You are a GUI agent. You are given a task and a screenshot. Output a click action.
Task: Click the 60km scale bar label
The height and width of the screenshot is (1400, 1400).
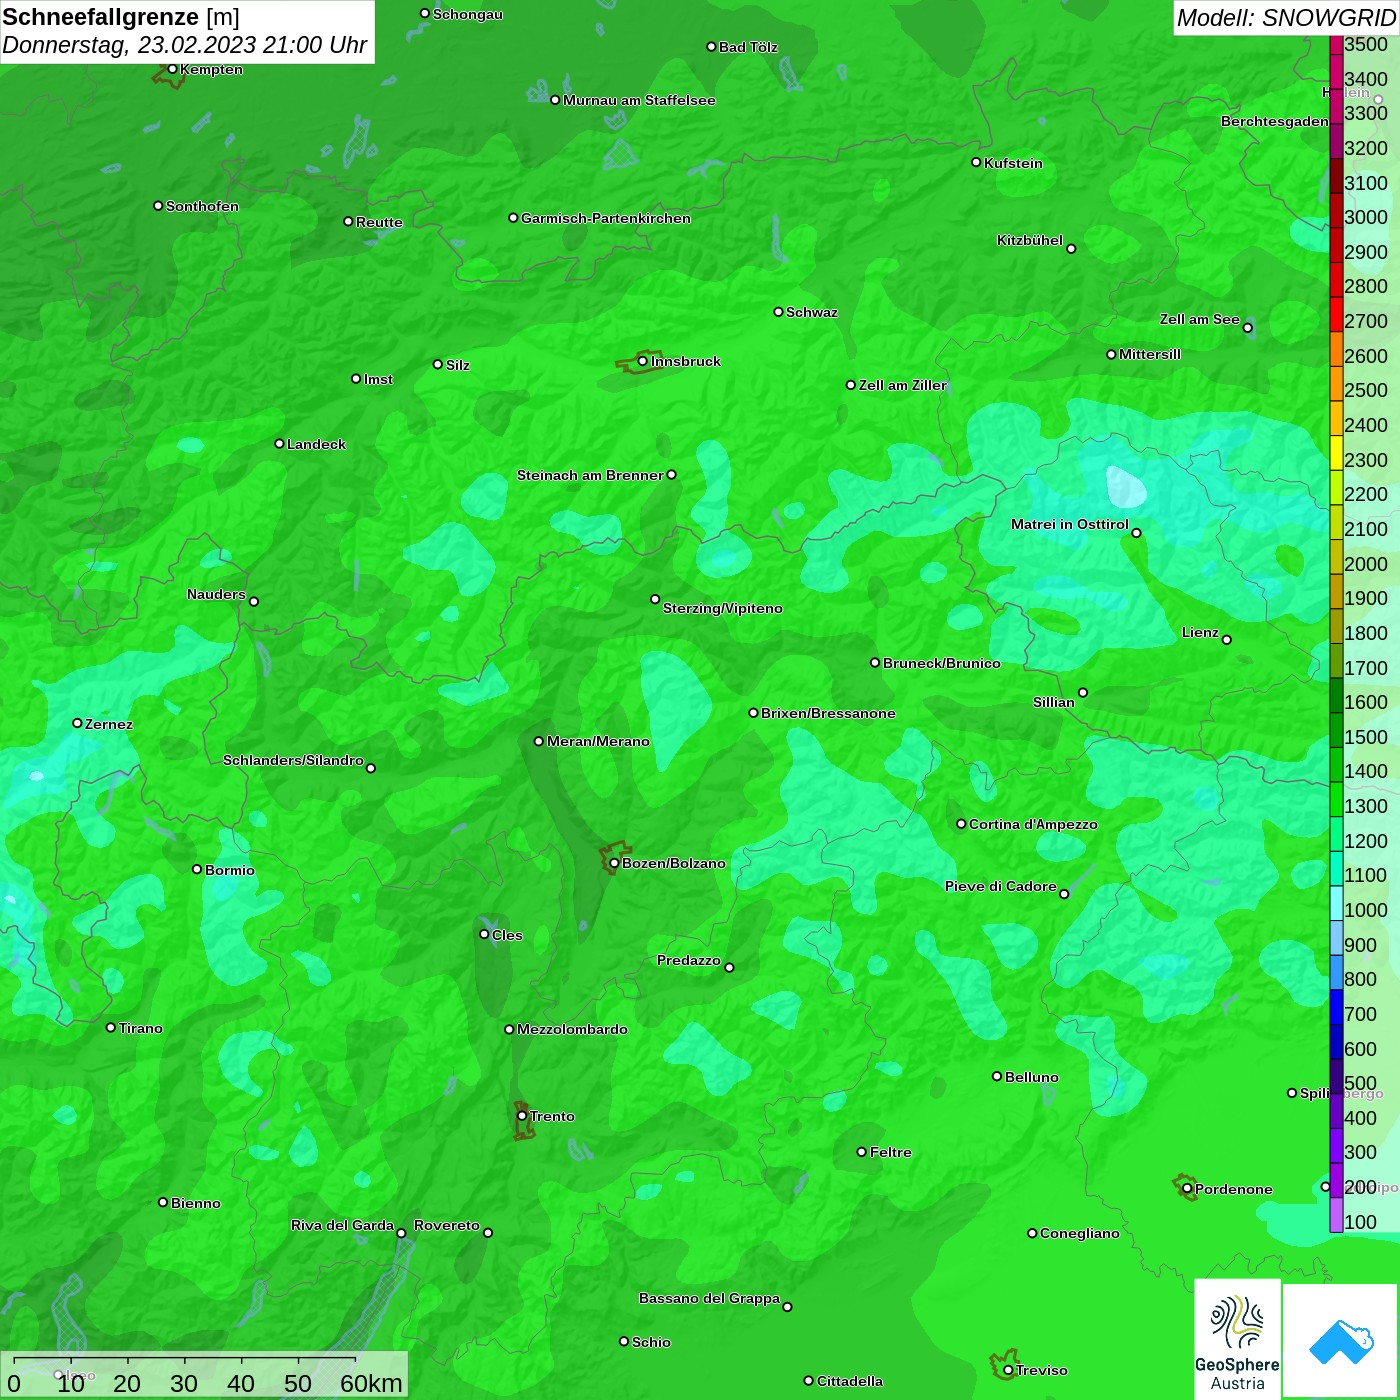point(371,1384)
